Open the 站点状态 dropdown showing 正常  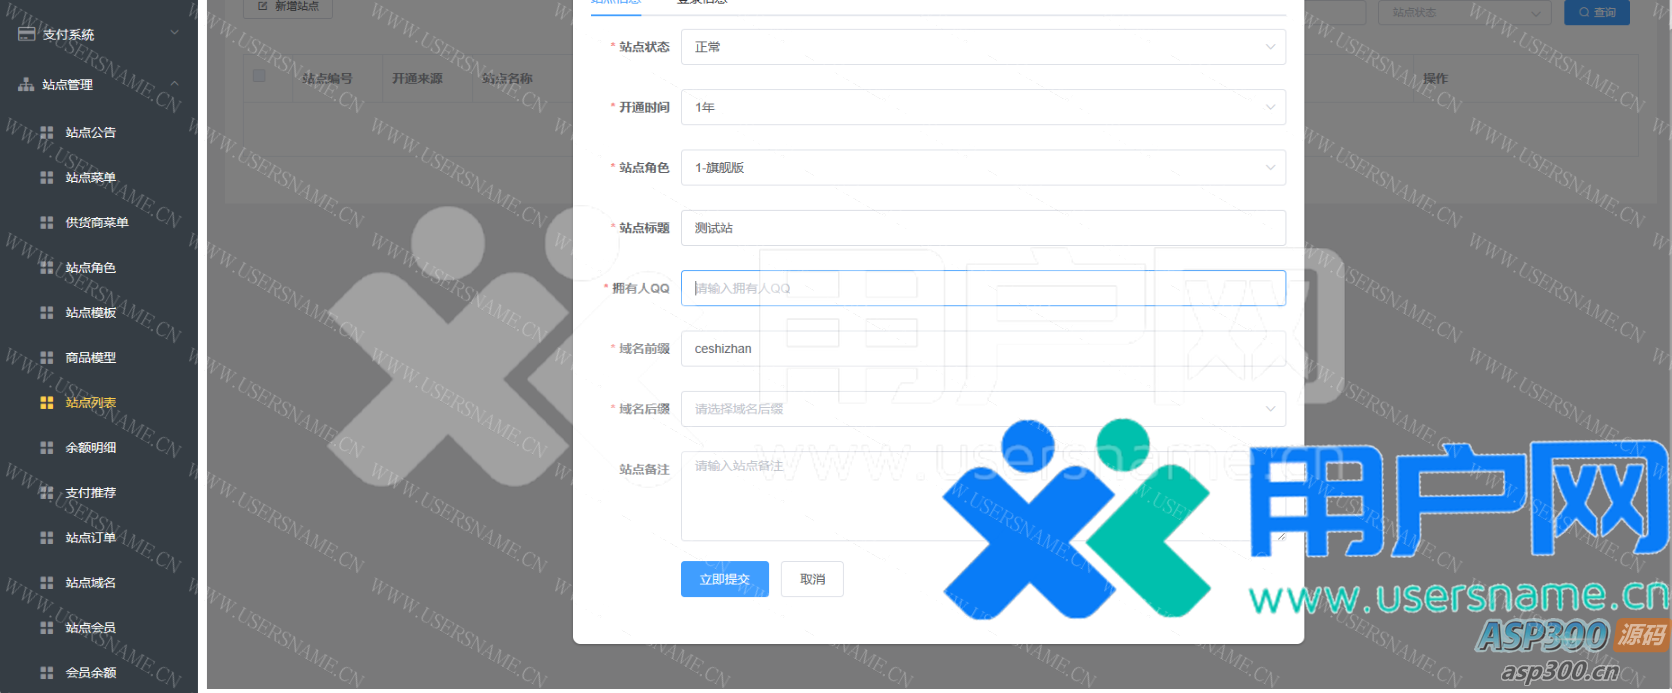pos(983,47)
